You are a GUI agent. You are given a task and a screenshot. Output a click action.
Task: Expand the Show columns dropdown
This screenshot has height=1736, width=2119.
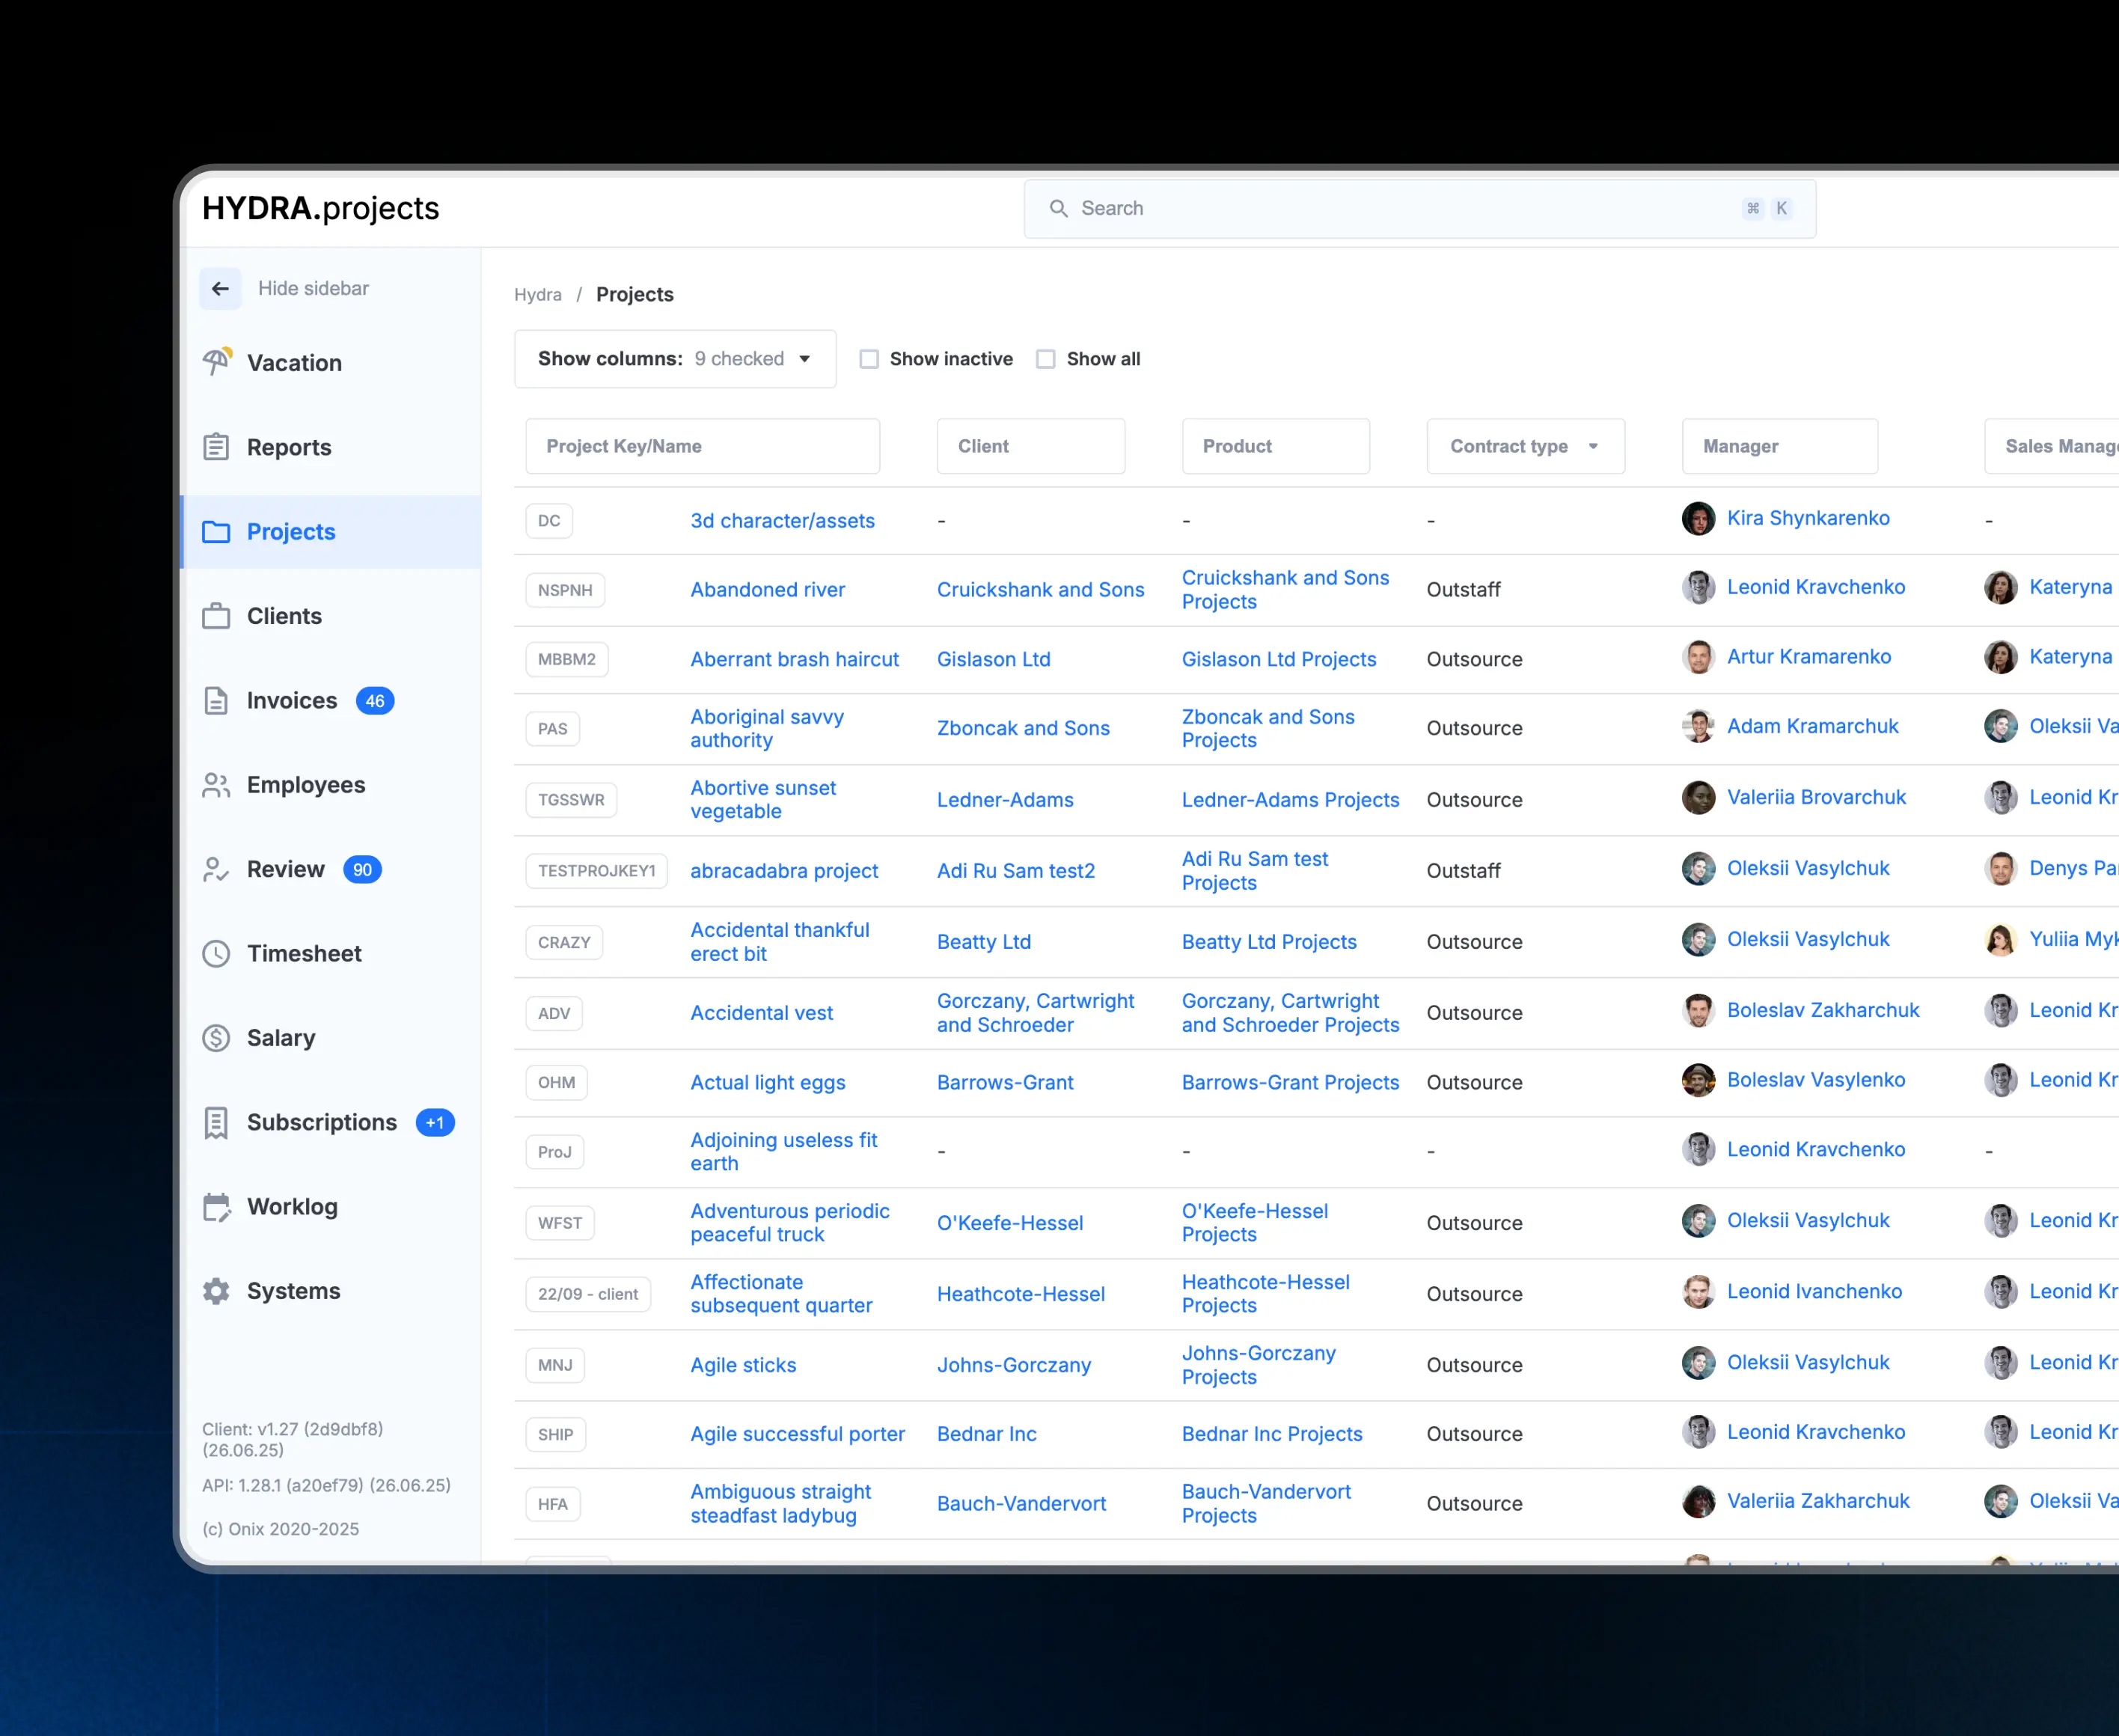(675, 359)
